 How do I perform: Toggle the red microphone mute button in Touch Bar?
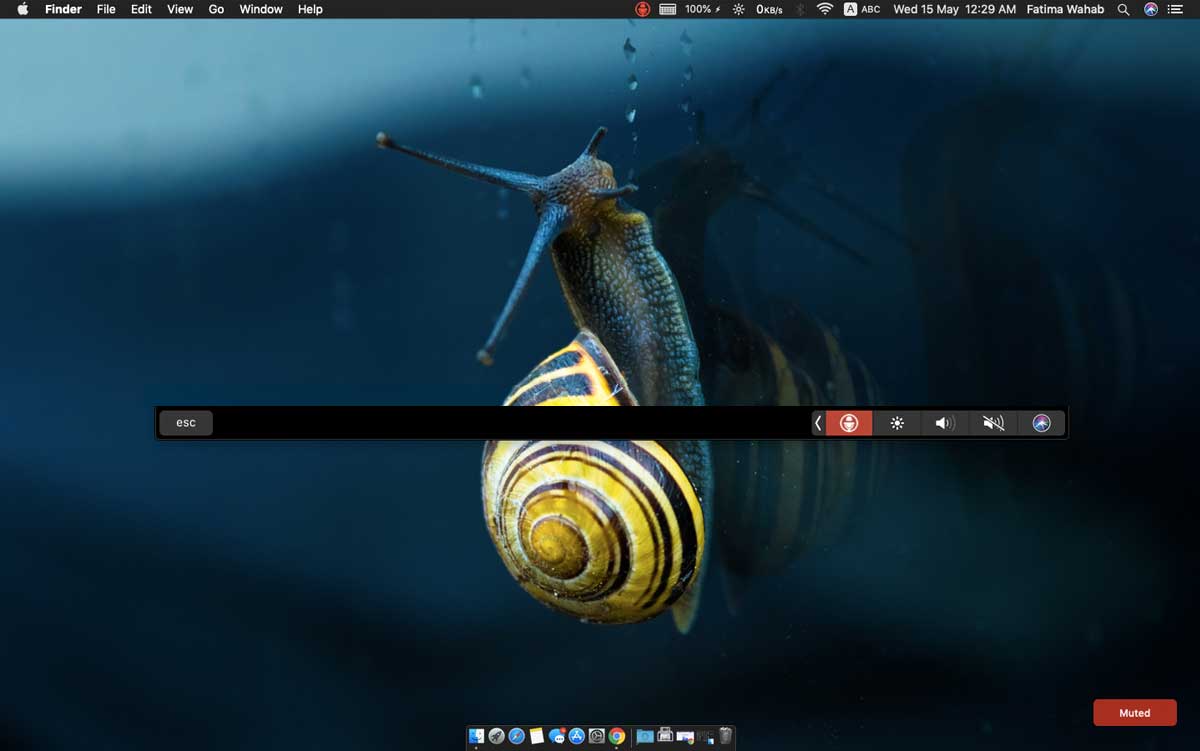pyautogui.click(x=849, y=423)
